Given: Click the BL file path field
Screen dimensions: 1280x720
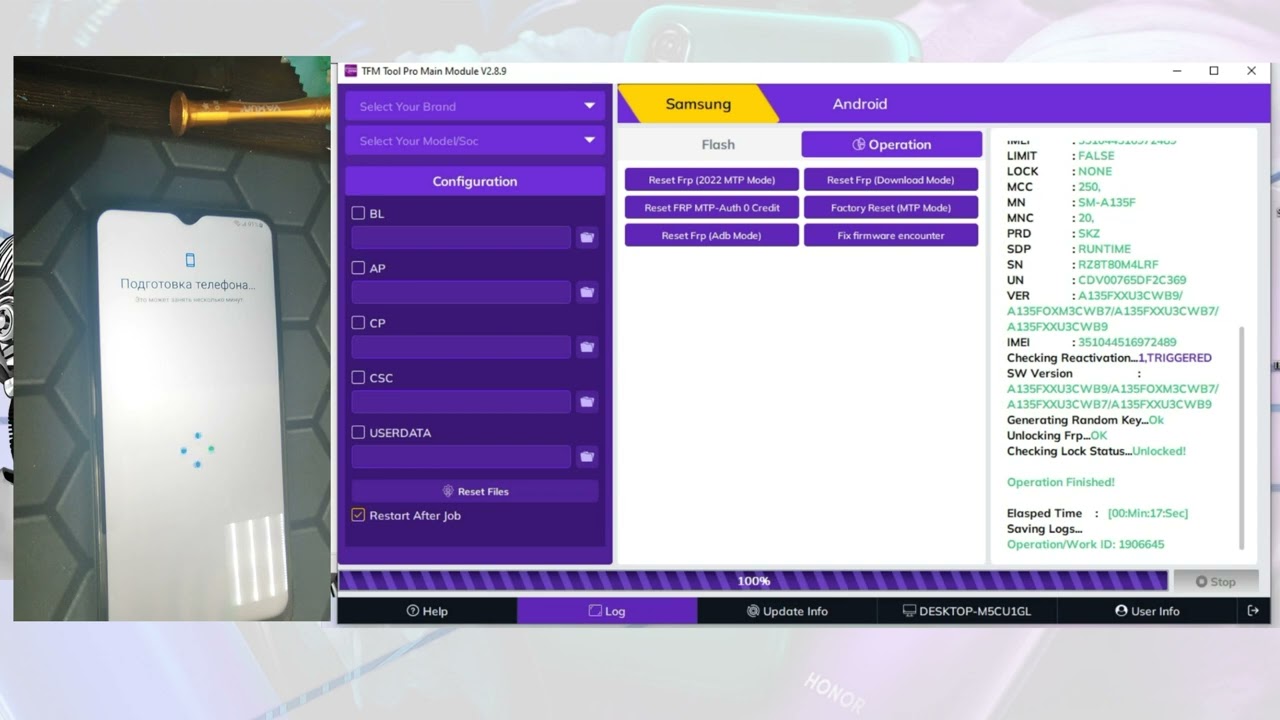Looking at the screenshot, I should (461, 237).
